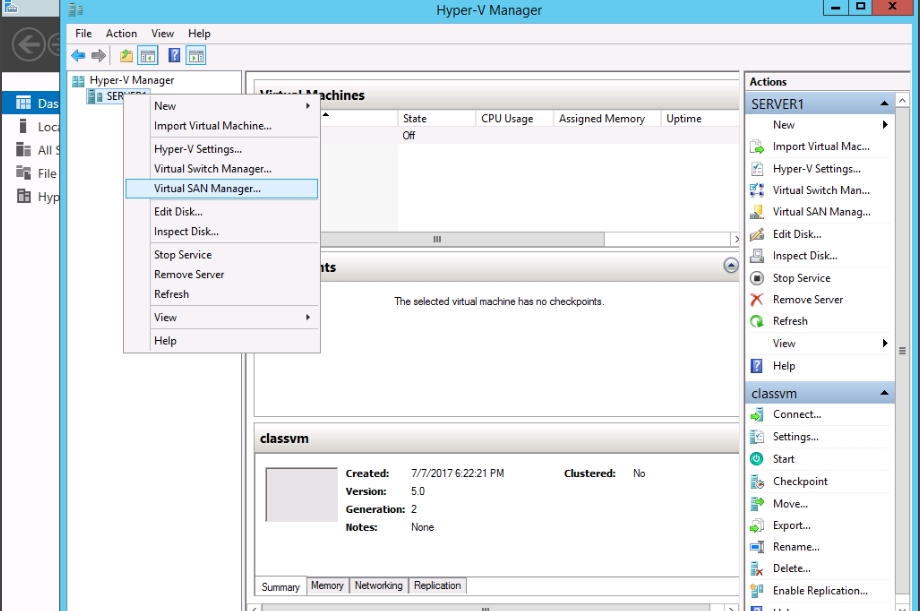Click the Delete icon in classvm actions
This screenshot has width=920, height=611.
click(757, 568)
